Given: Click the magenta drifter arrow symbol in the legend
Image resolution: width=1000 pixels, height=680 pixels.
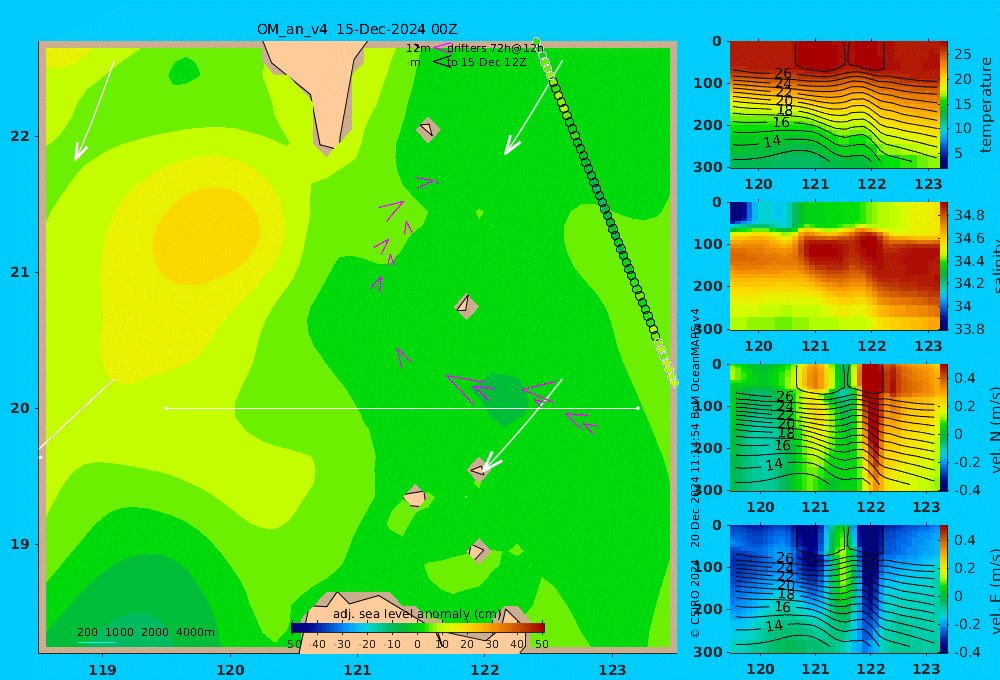Looking at the screenshot, I should coord(441,48).
